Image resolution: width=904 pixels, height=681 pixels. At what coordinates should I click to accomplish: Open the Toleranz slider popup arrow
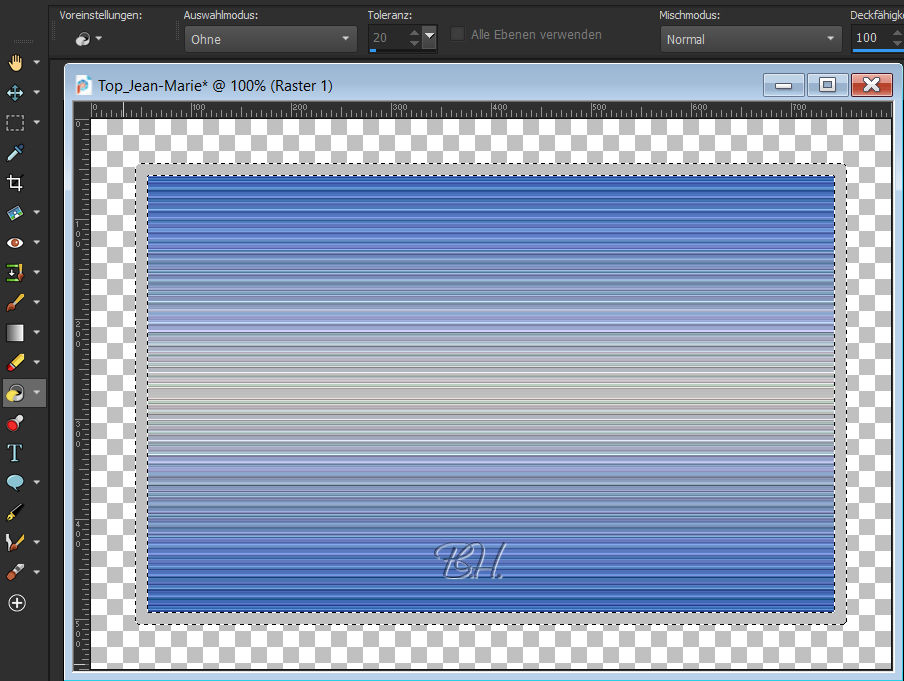429,38
